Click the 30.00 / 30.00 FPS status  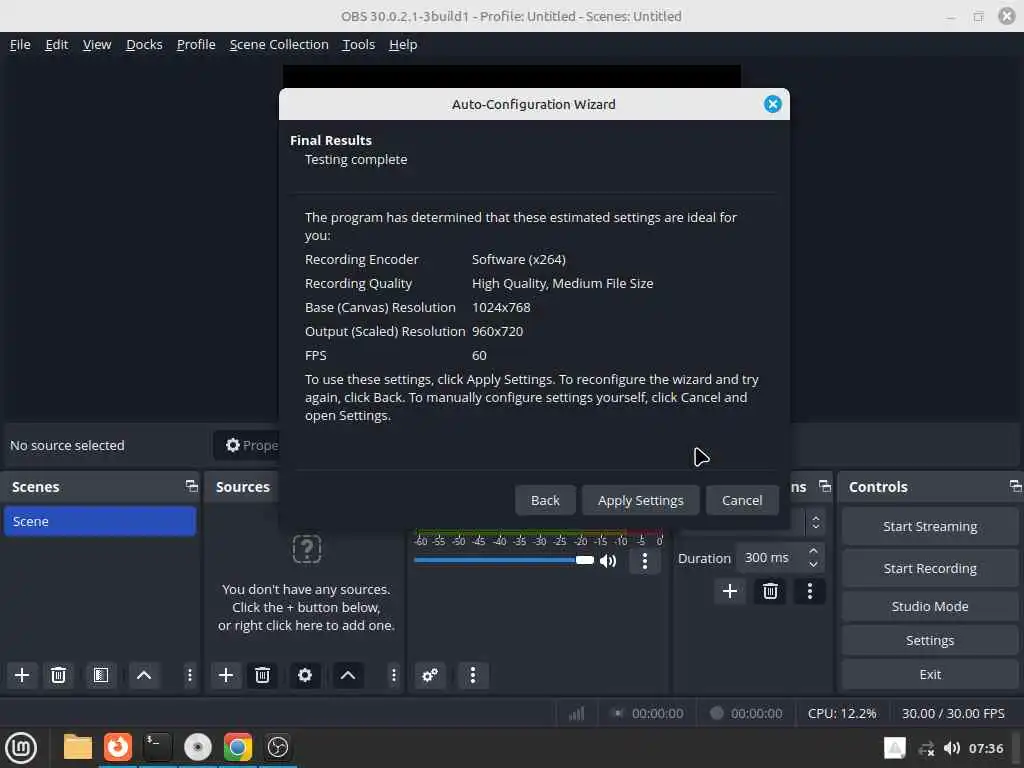(953, 713)
